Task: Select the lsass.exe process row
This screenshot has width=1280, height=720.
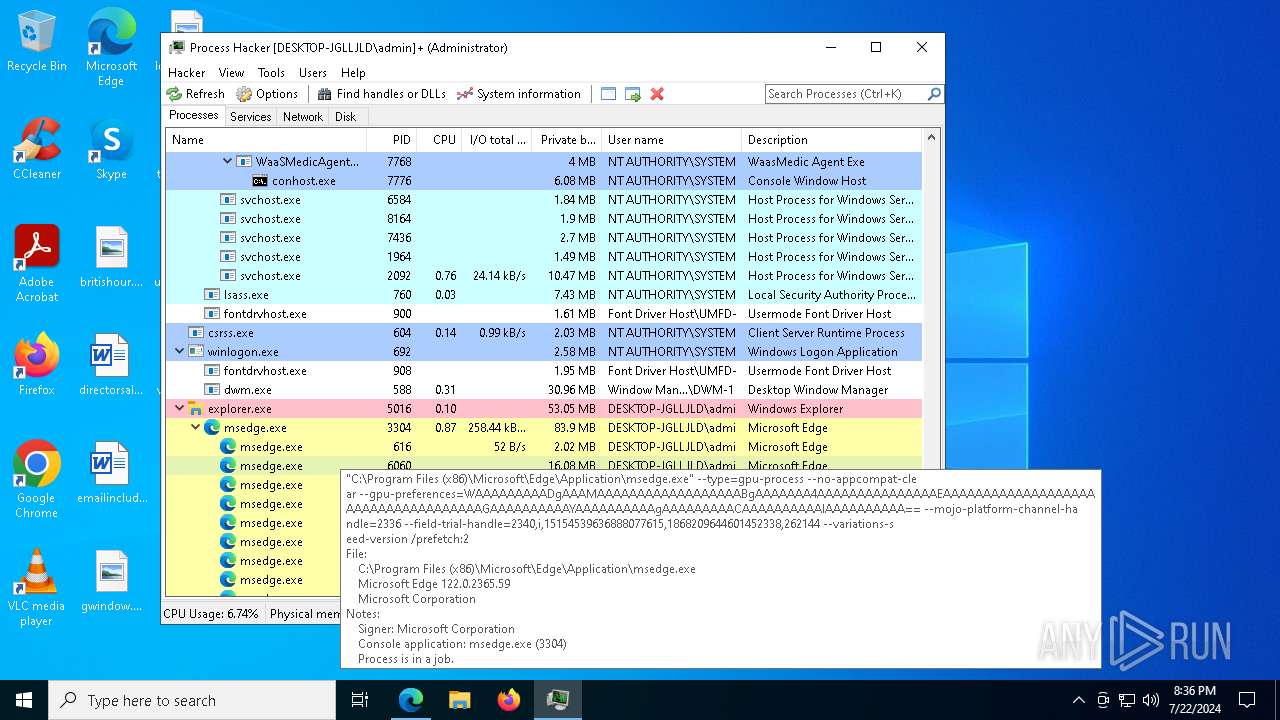Action: click(544, 295)
